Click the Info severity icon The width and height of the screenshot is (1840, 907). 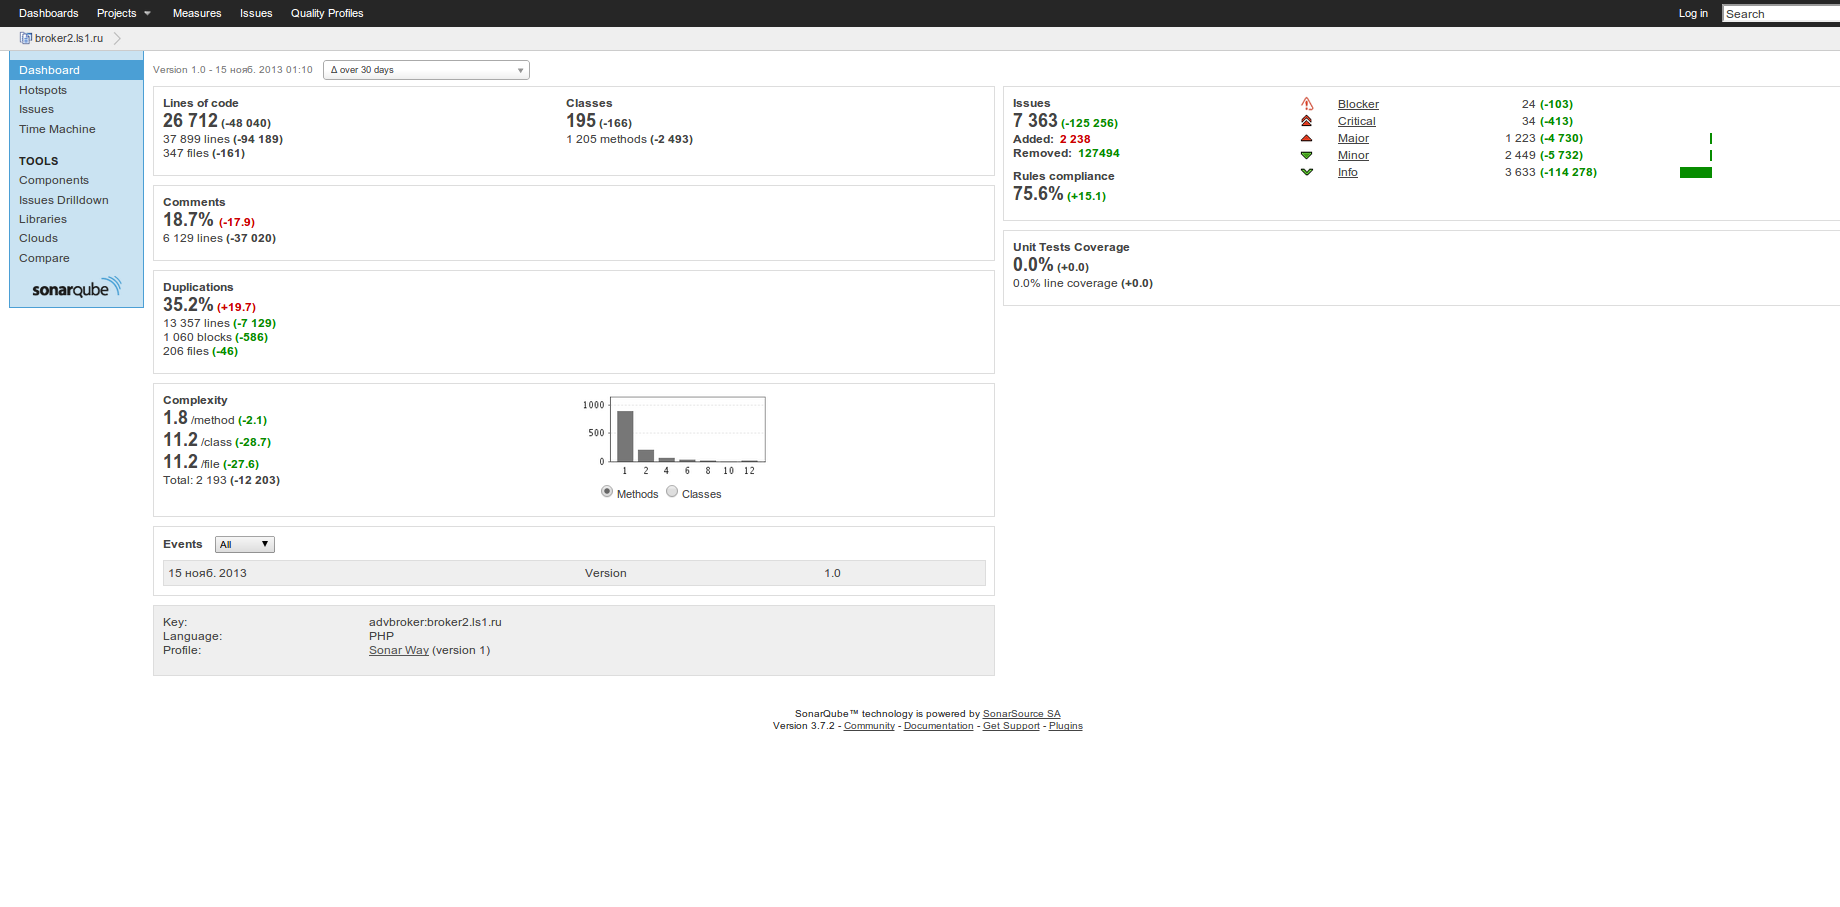[x=1307, y=172]
